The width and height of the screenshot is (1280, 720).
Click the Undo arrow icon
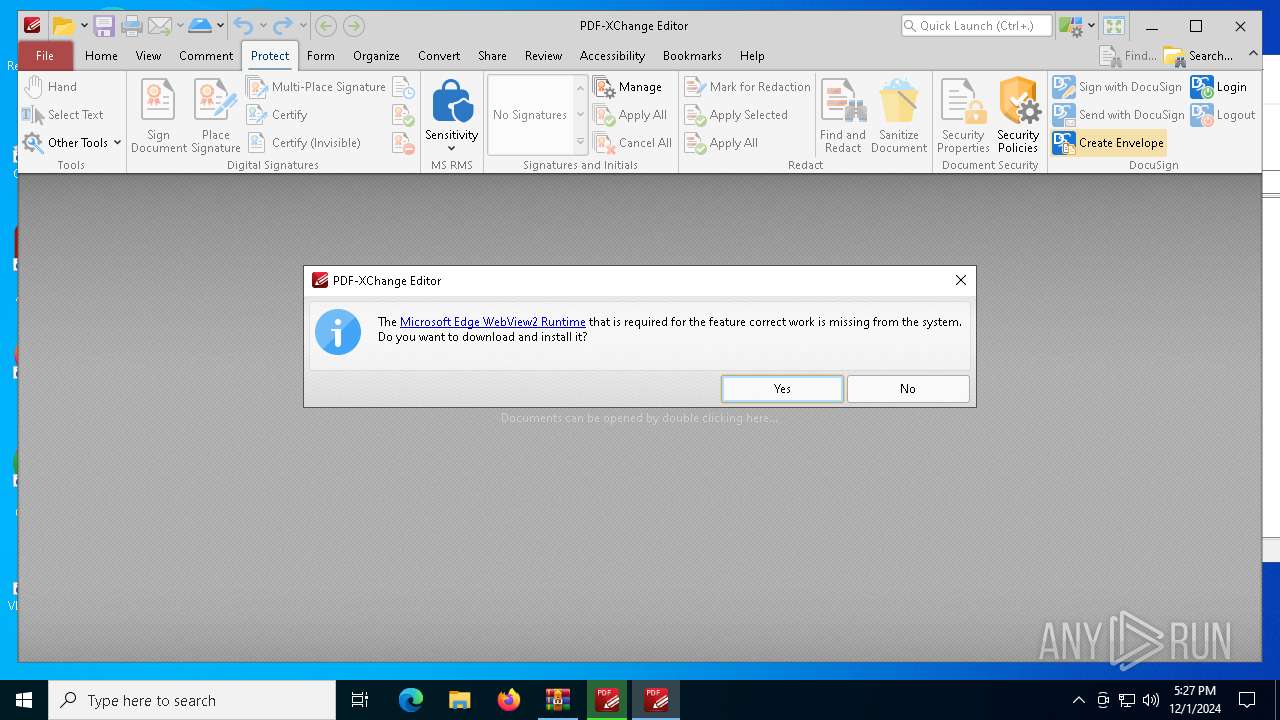[243, 26]
